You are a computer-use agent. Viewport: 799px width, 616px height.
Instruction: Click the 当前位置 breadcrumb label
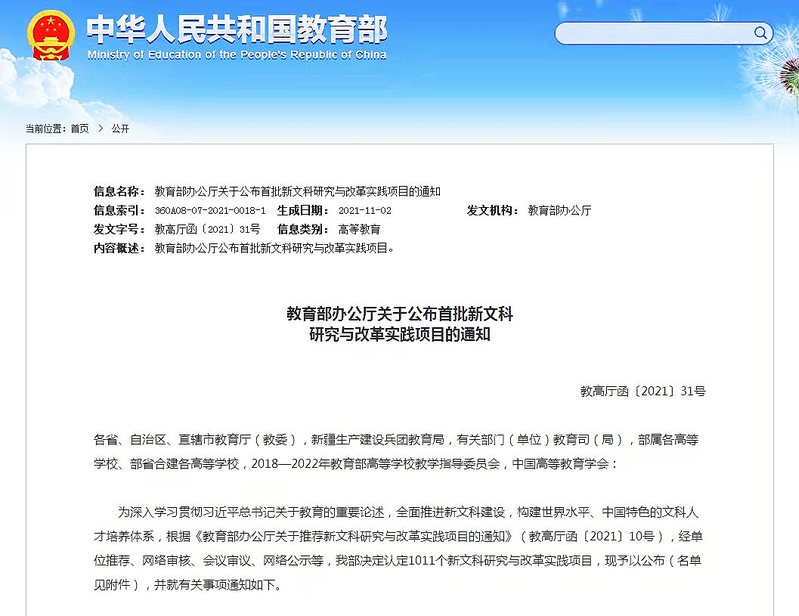click(45, 129)
